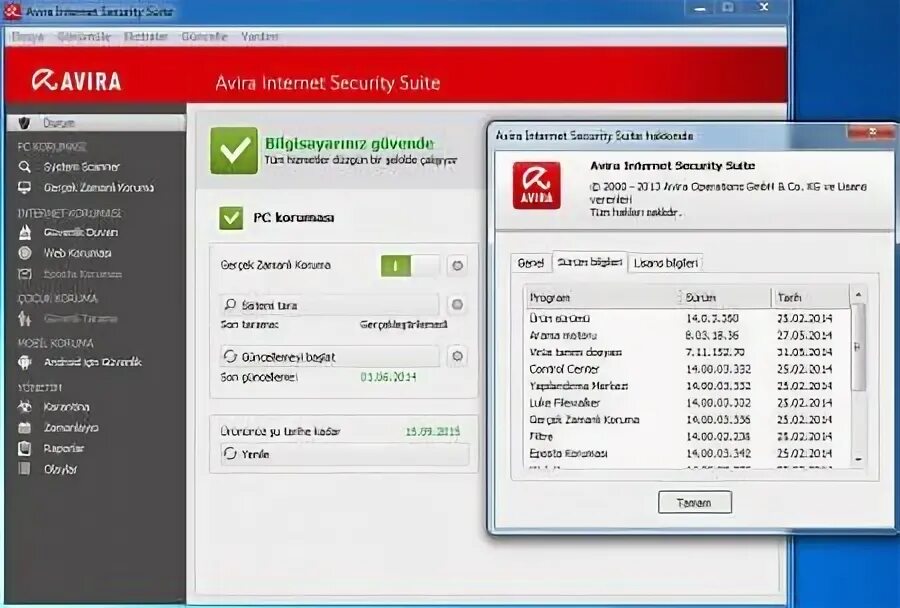Screen dimensions: 900x608
Task: Click the Avira logo in red banner
Action: click(76, 80)
